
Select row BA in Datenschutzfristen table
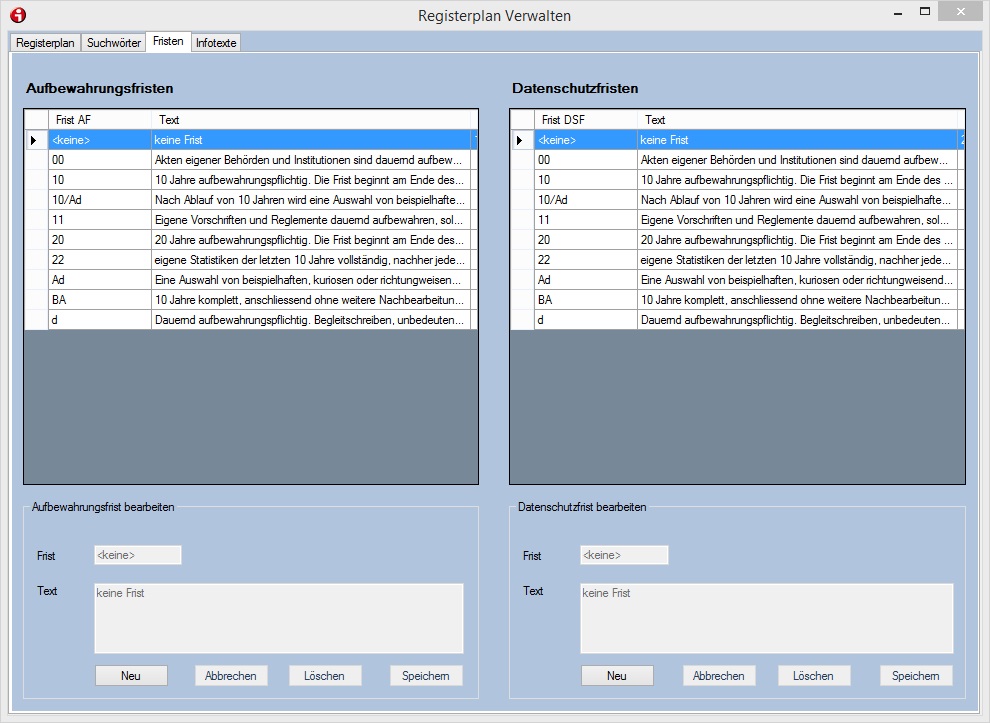click(x=586, y=300)
